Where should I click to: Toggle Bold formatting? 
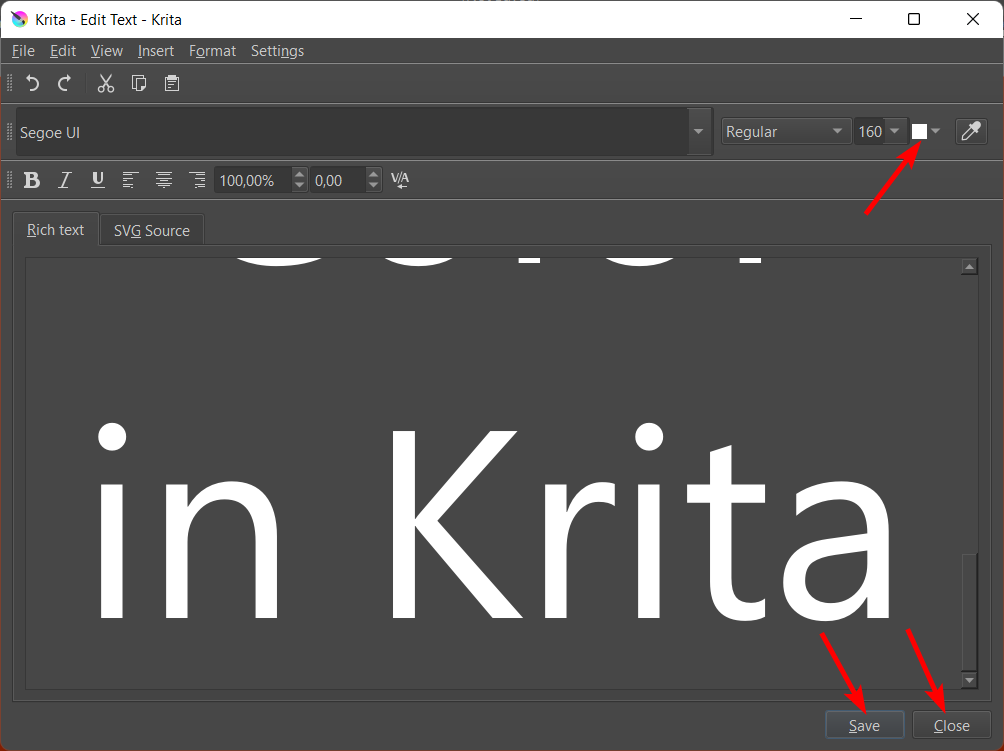click(31, 181)
